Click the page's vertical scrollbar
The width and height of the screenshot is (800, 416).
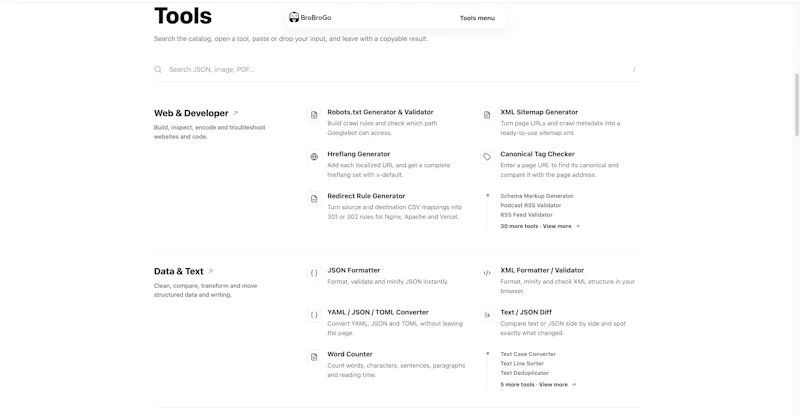797,105
